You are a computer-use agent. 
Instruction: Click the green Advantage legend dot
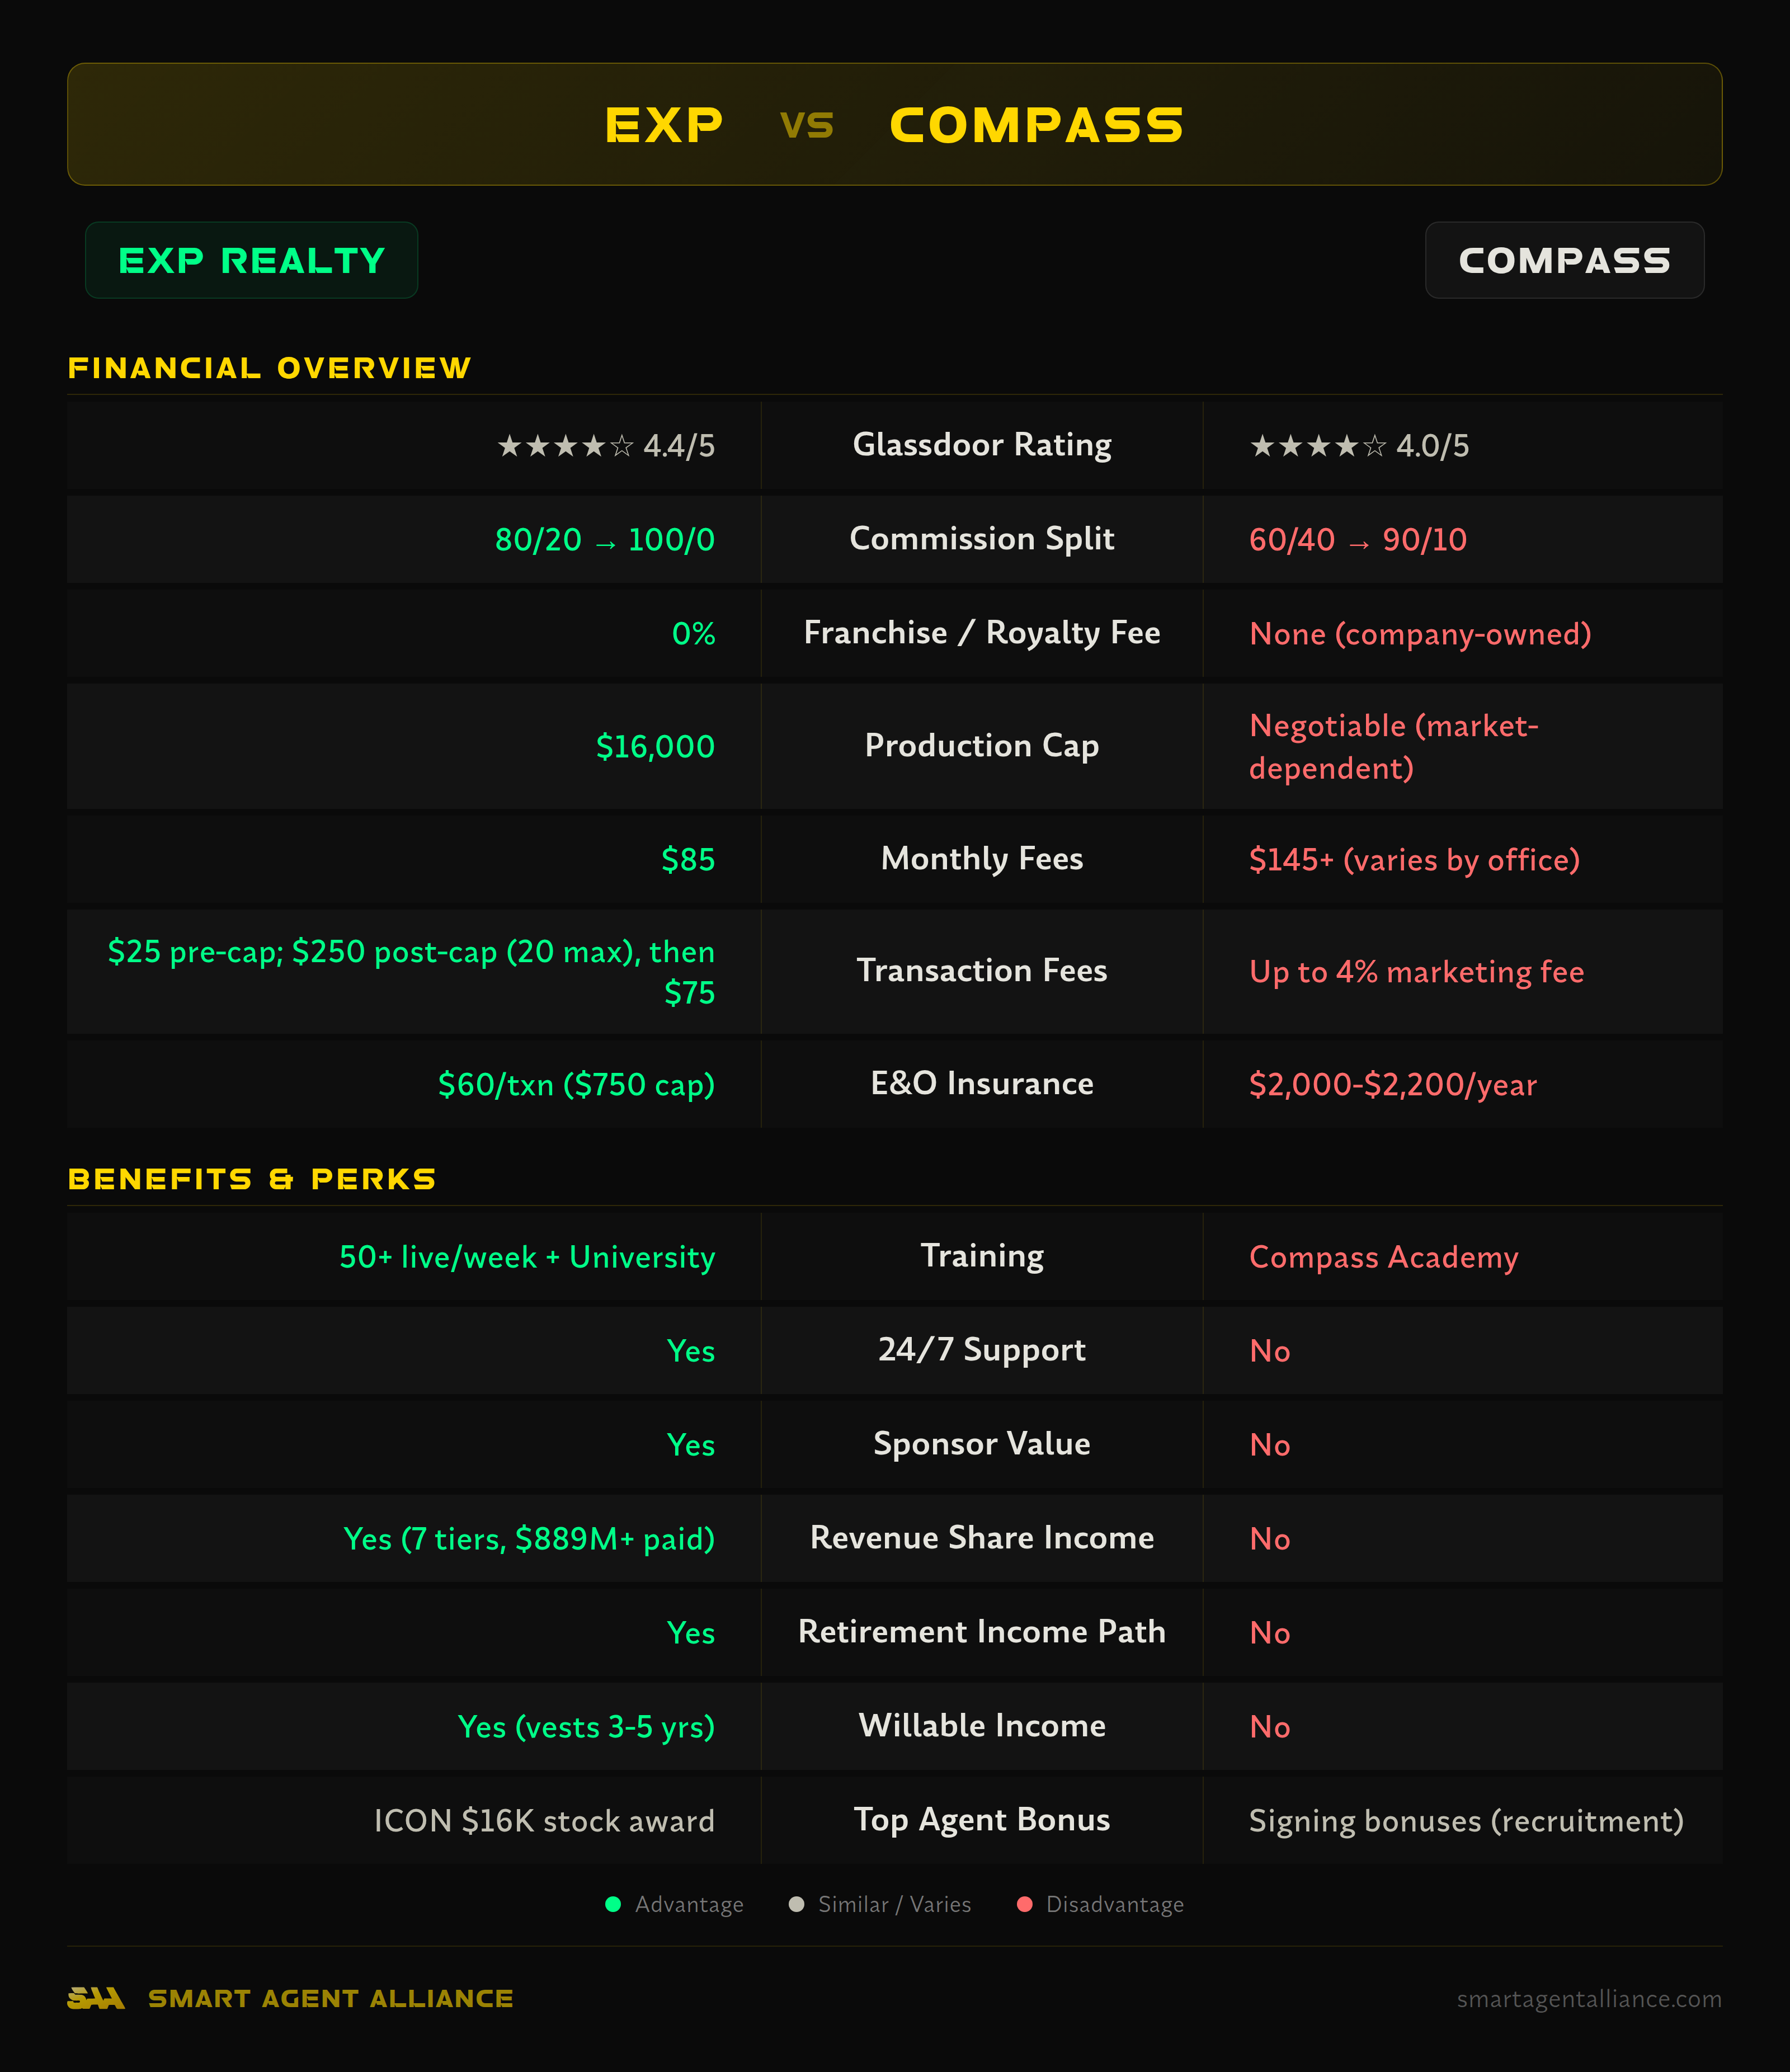pyautogui.click(x=613, y=1904)
